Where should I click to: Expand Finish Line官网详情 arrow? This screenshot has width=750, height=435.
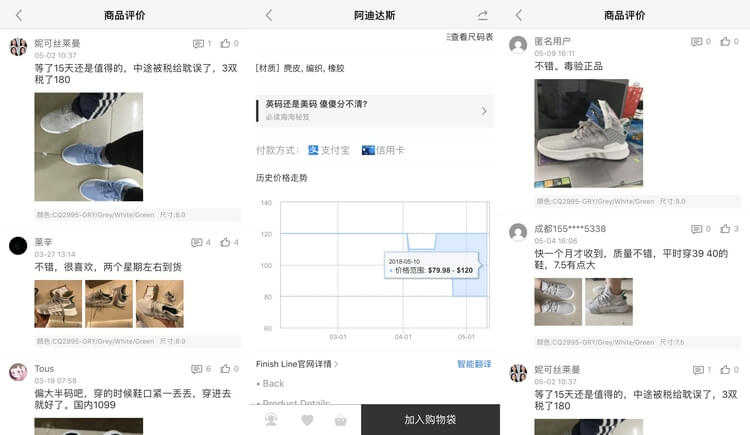coord(336,364)
